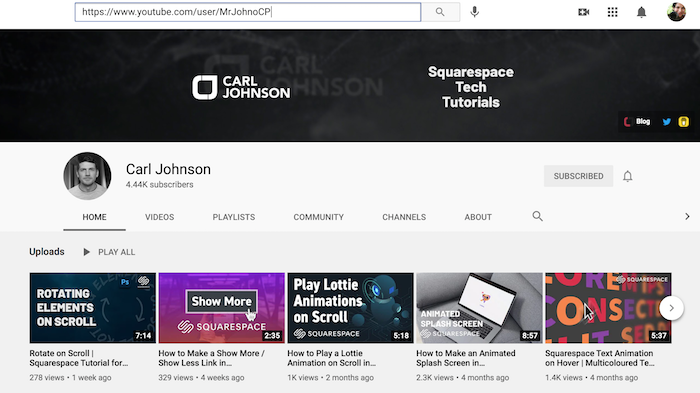Switch to the HOME tab

tap(94, 217)
